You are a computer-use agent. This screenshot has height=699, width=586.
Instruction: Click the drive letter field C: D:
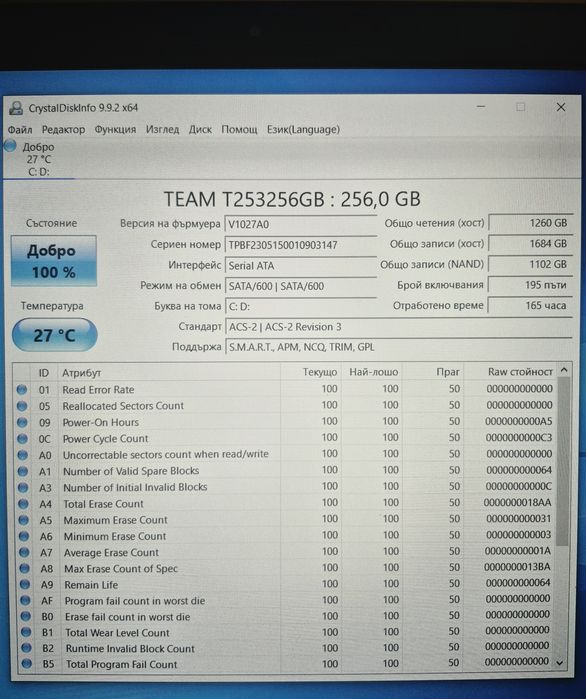tap(301, 307)
